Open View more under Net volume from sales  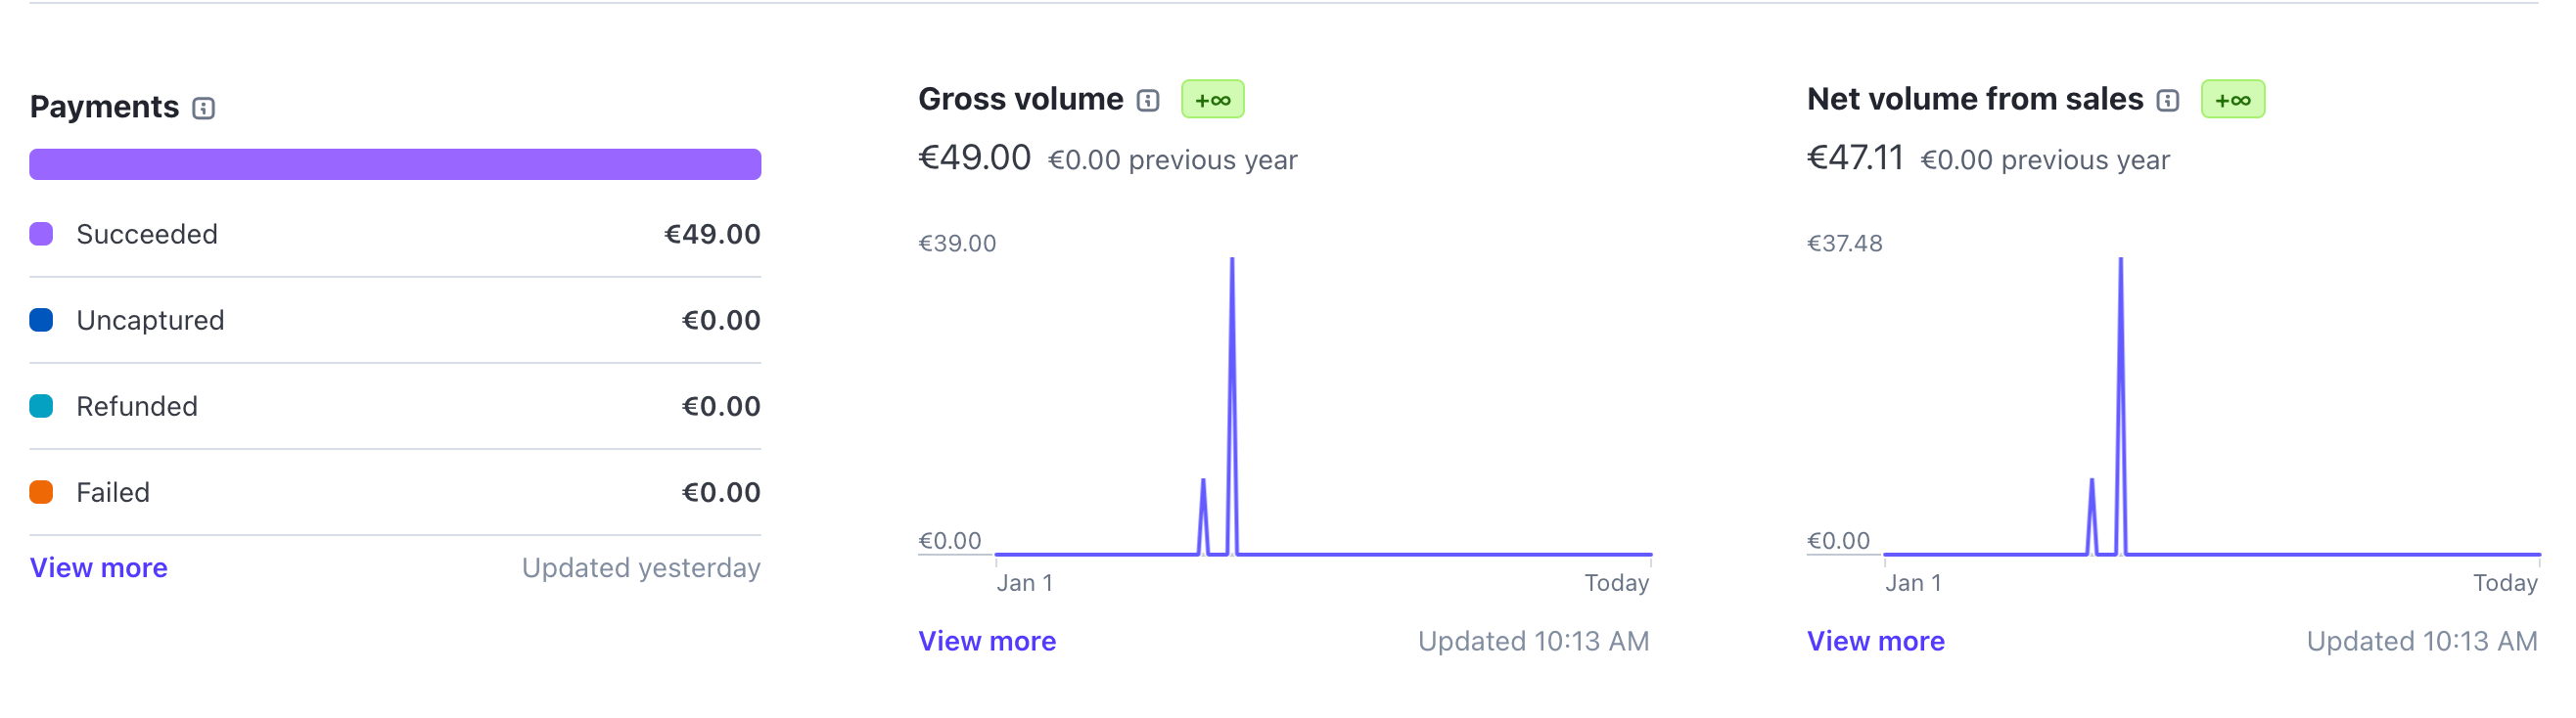(x=1875, y=641)
